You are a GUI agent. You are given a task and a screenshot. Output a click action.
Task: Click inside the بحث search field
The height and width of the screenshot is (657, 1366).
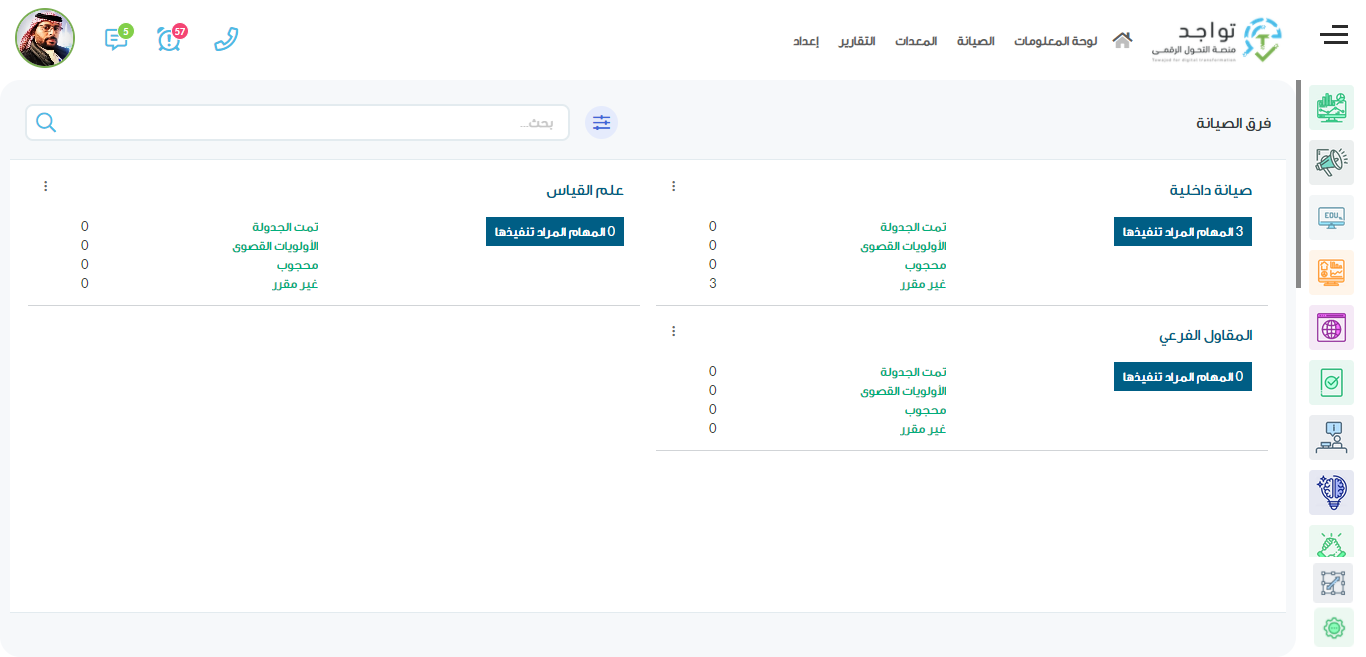tap(300, 121)
